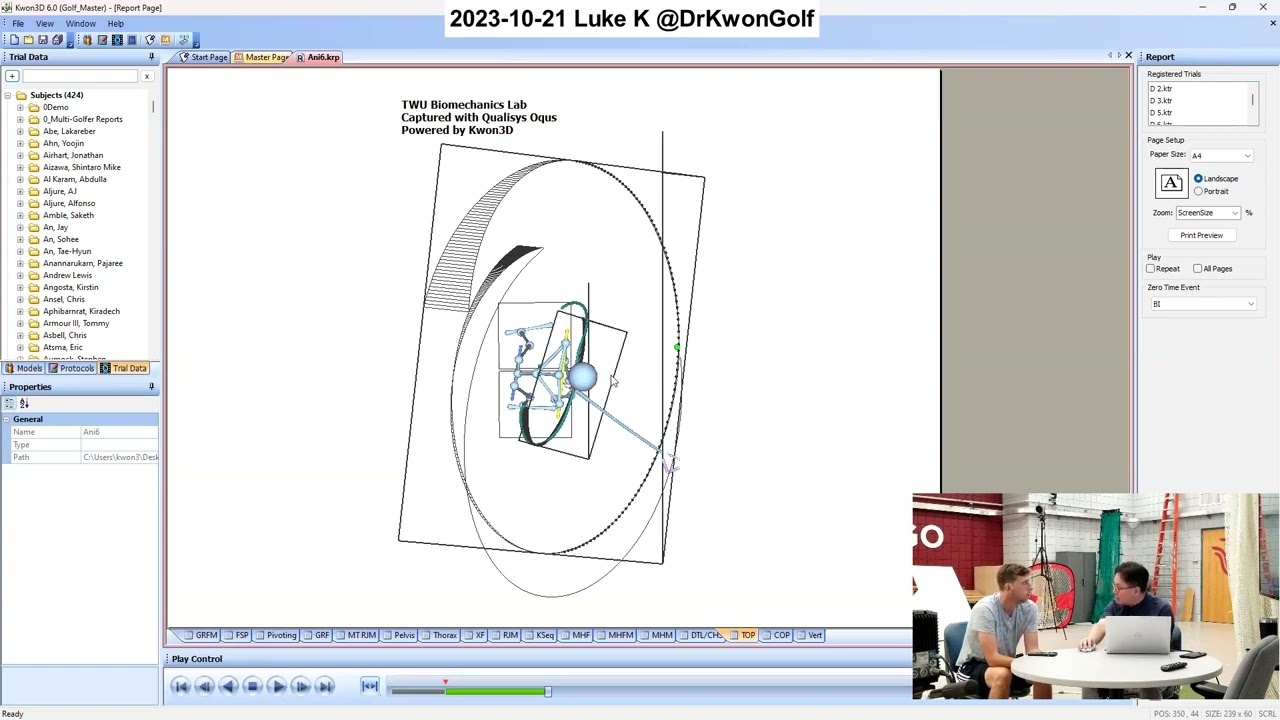1280x720 pixels.
Task: Open the Window menu
Action: (81, 24)
